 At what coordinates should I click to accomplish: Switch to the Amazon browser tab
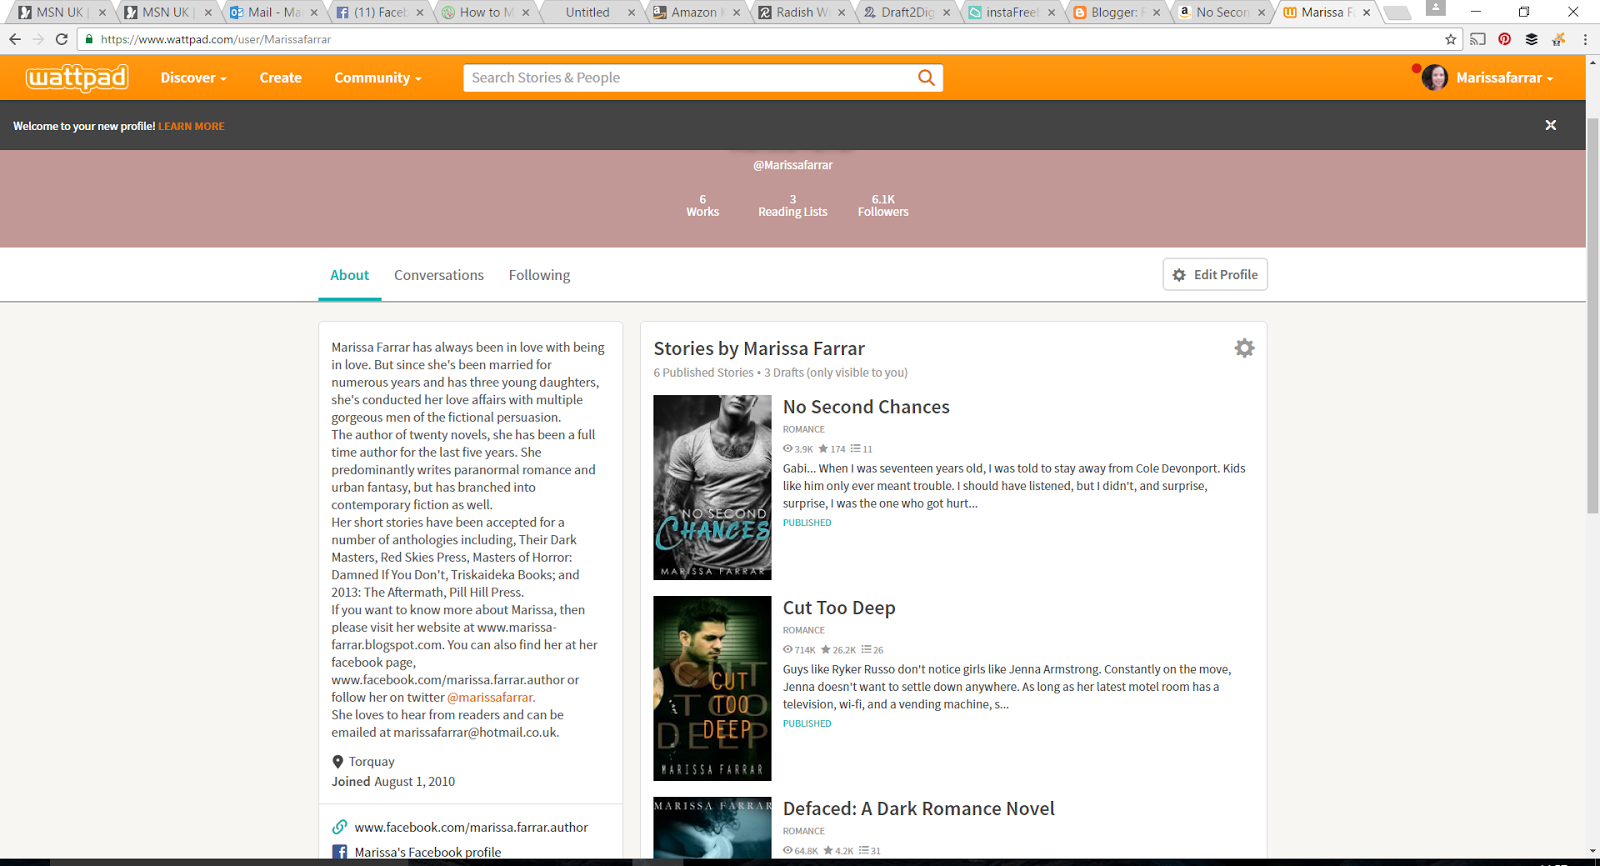pyautogui.click(x=693, y=12)
